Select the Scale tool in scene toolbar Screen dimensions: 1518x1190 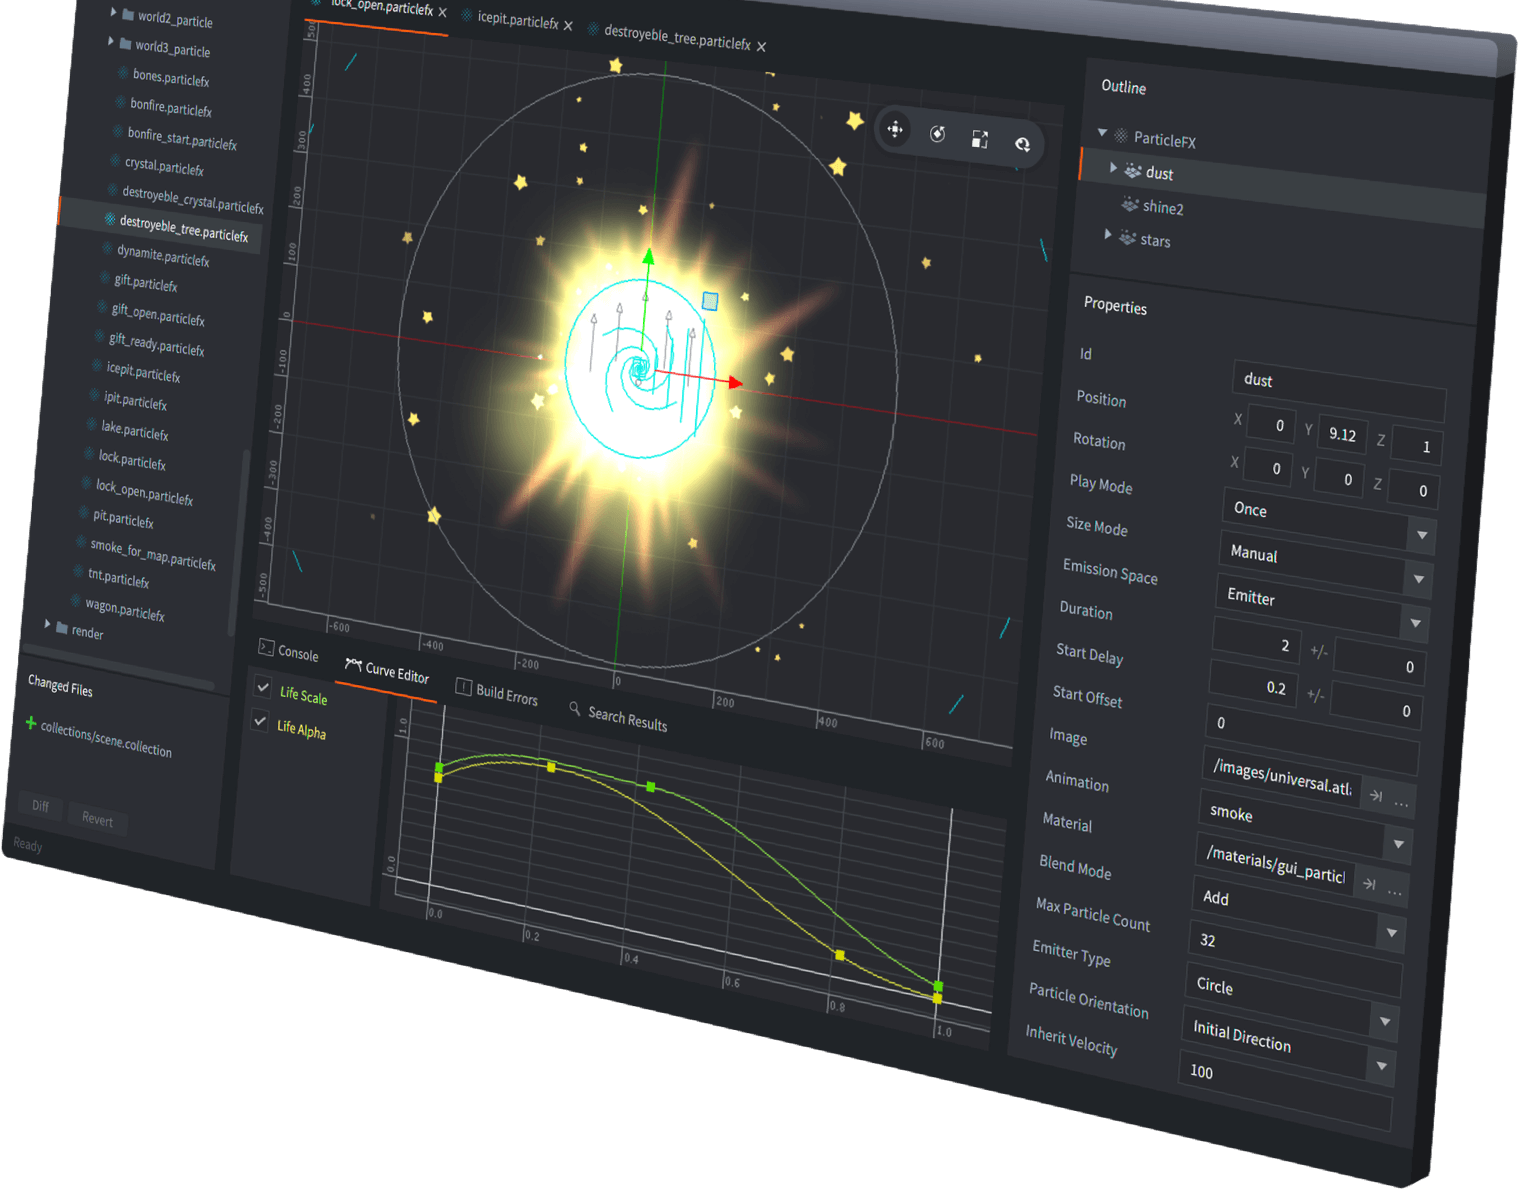tap(980, 139)
